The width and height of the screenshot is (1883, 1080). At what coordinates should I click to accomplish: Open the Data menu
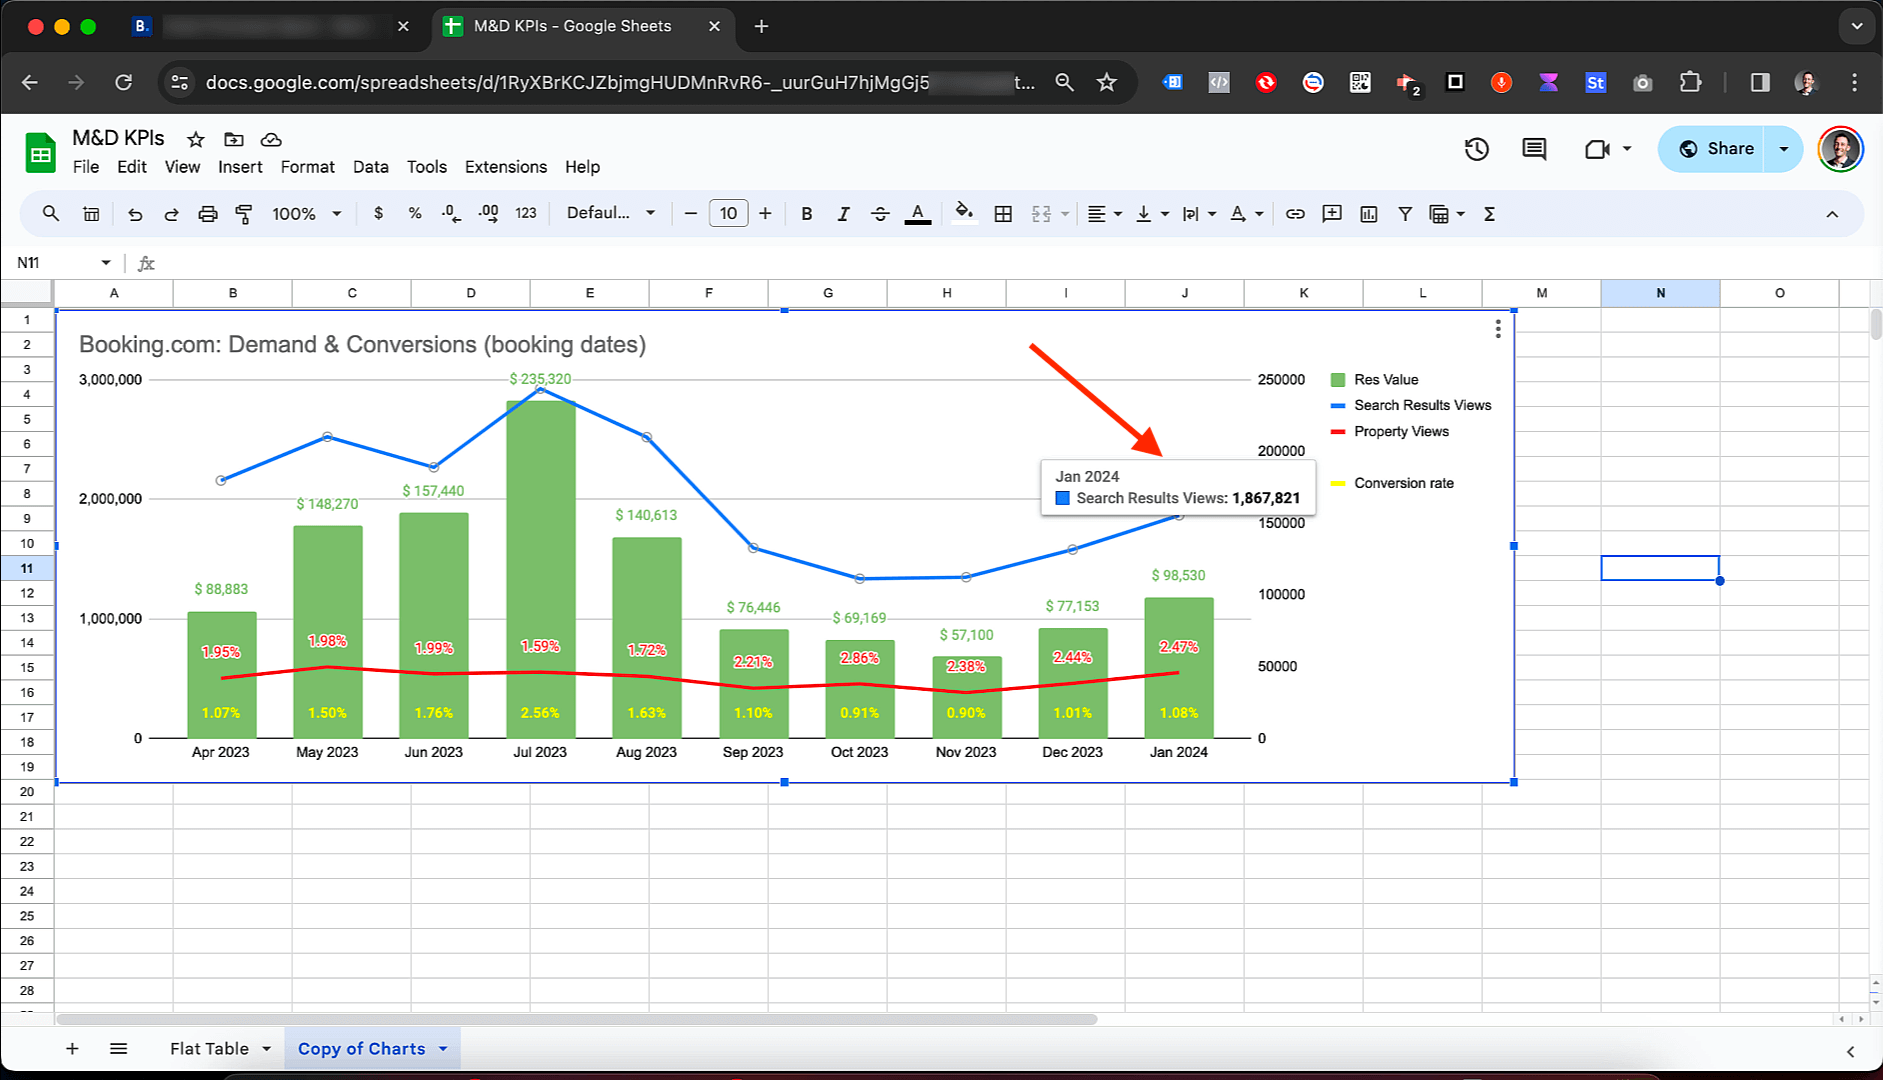[x=370, y=167]
